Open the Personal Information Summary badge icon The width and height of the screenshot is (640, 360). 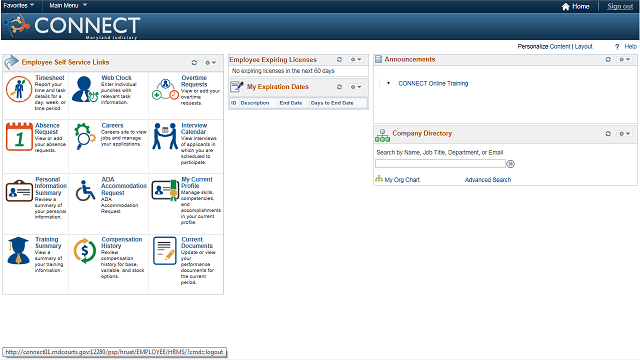click(x=19, y=191)
